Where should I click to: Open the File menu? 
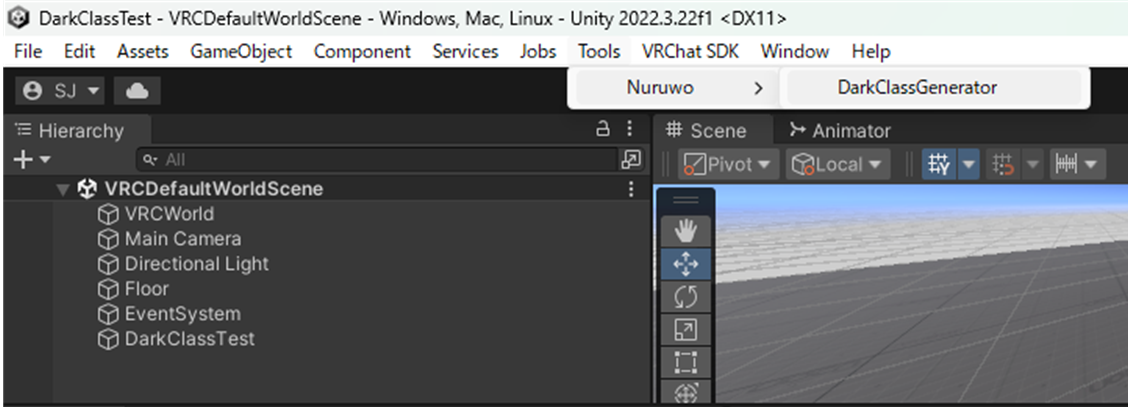click(28, 52)
